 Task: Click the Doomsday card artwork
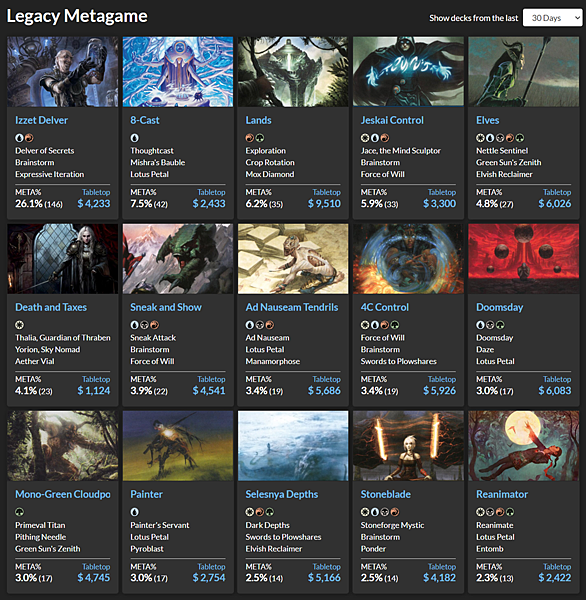point(524,259)
